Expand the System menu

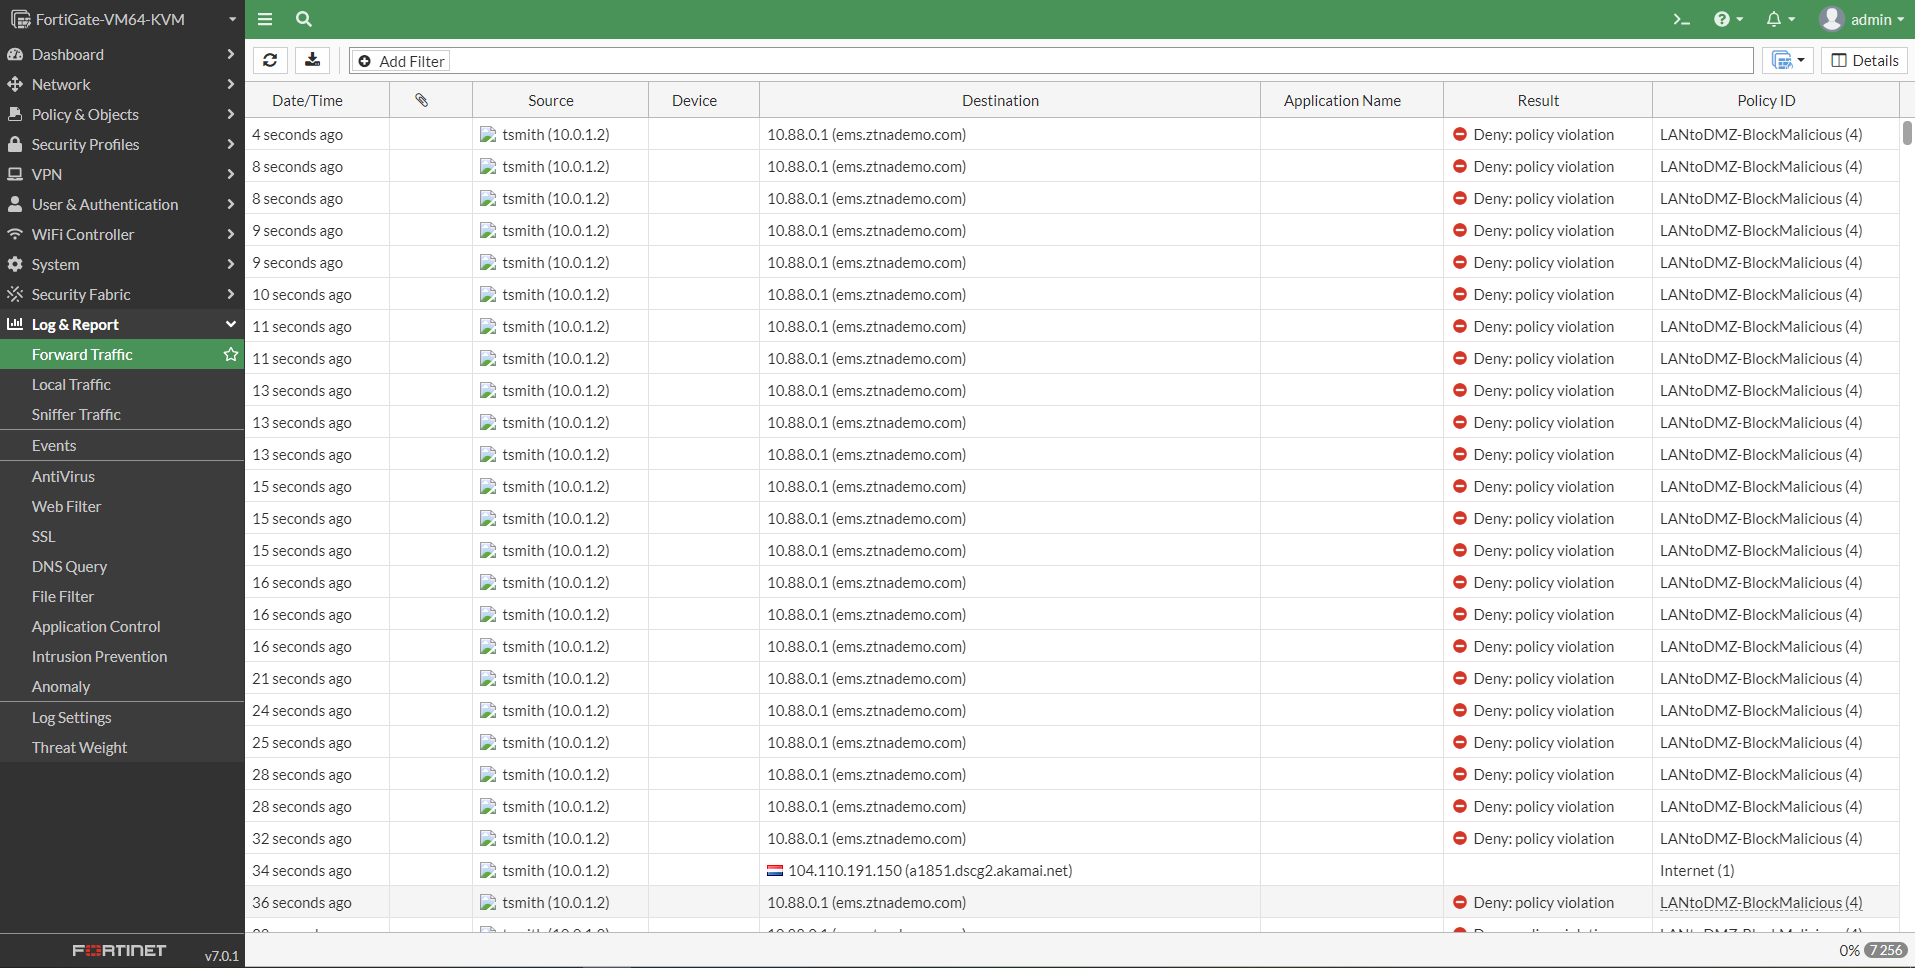pyautogui.click(x=122, y=264)
